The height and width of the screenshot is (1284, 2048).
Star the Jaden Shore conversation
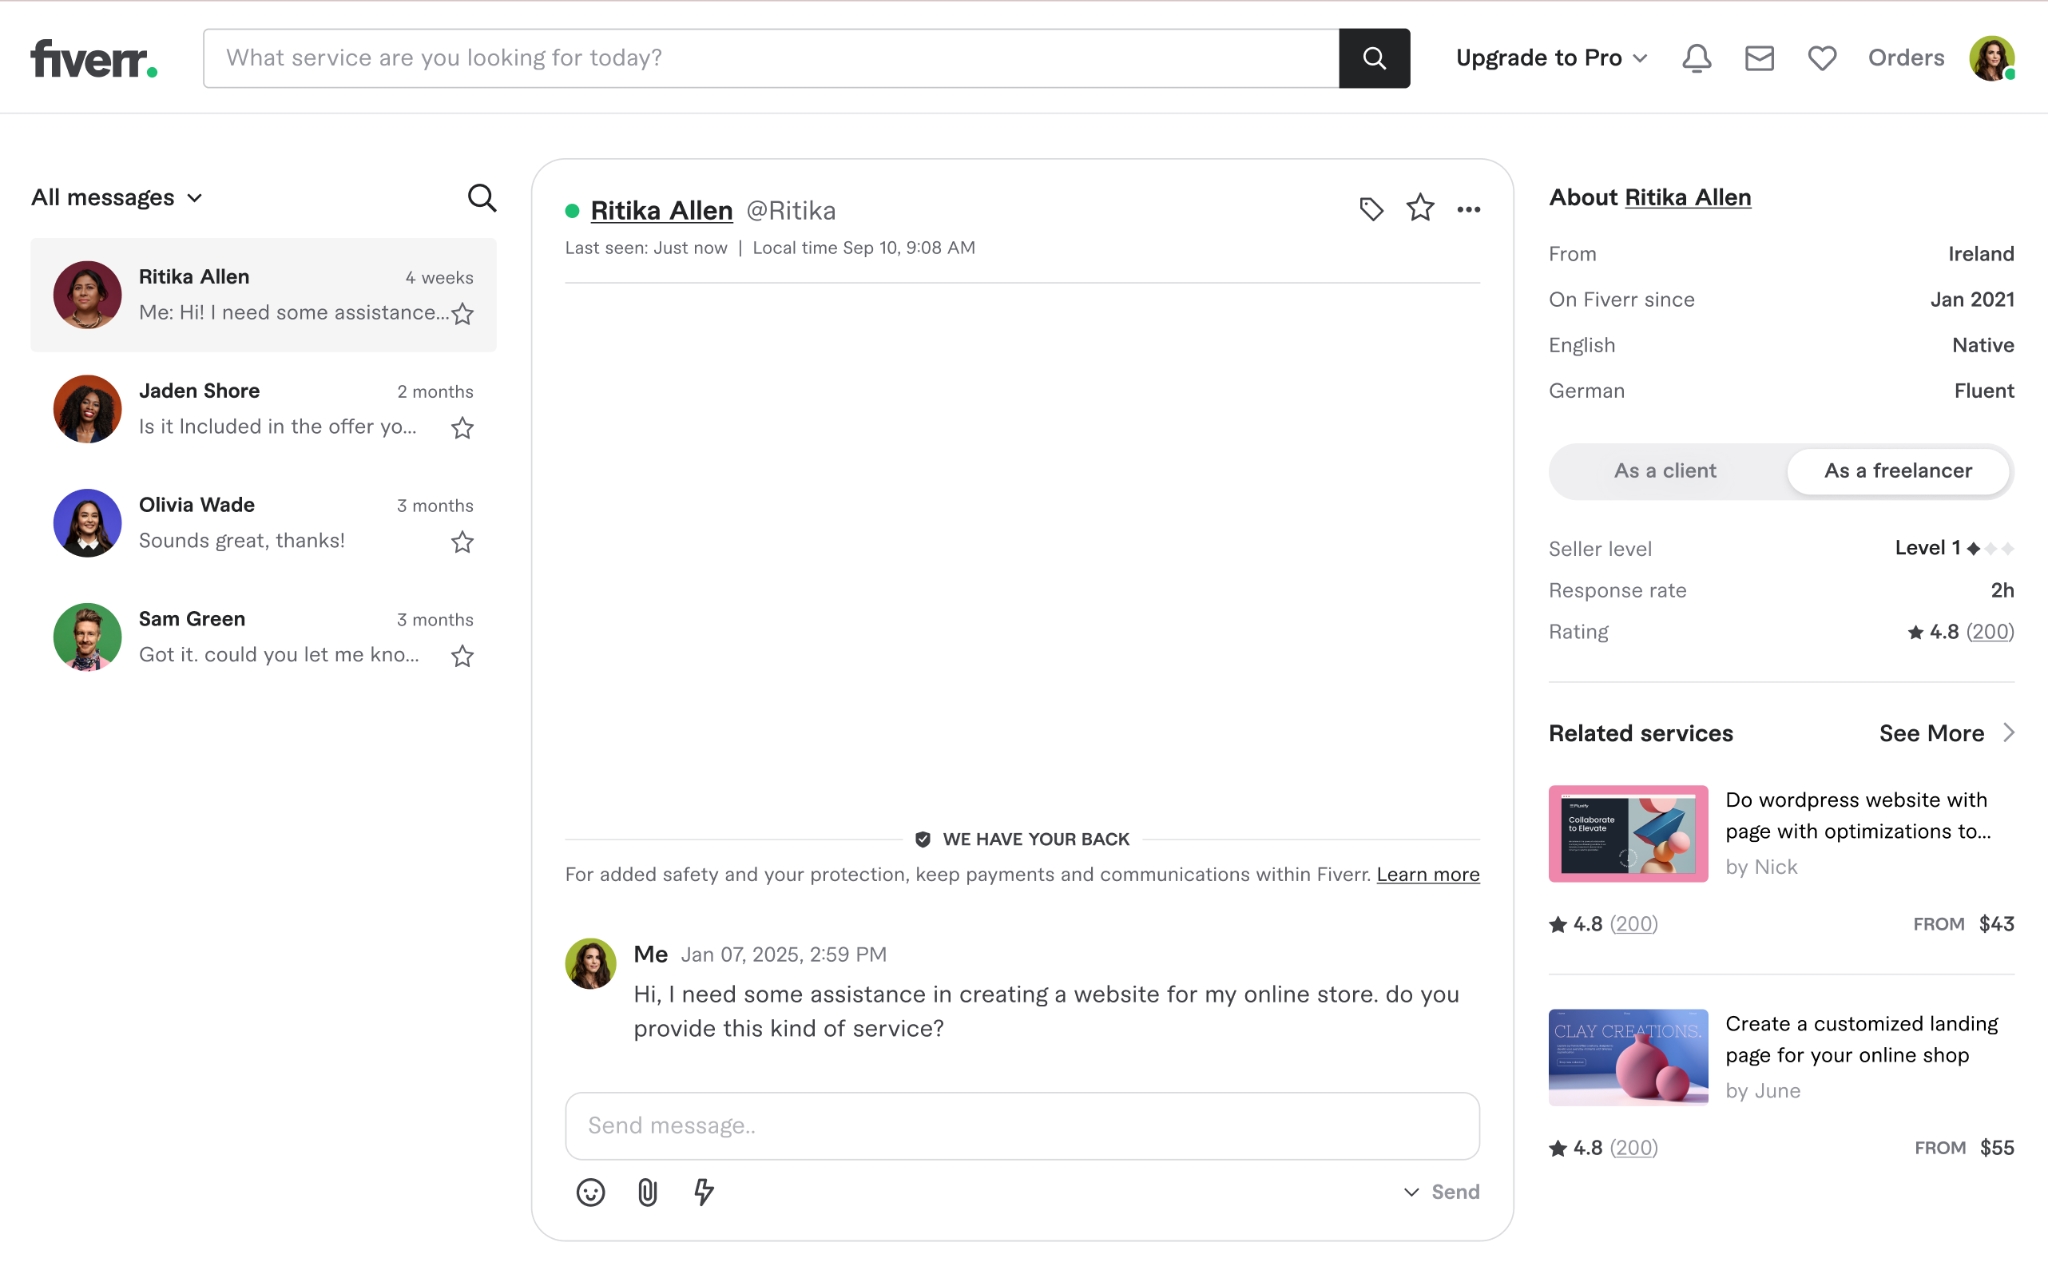pyautogui.click(x=462, y=428)
